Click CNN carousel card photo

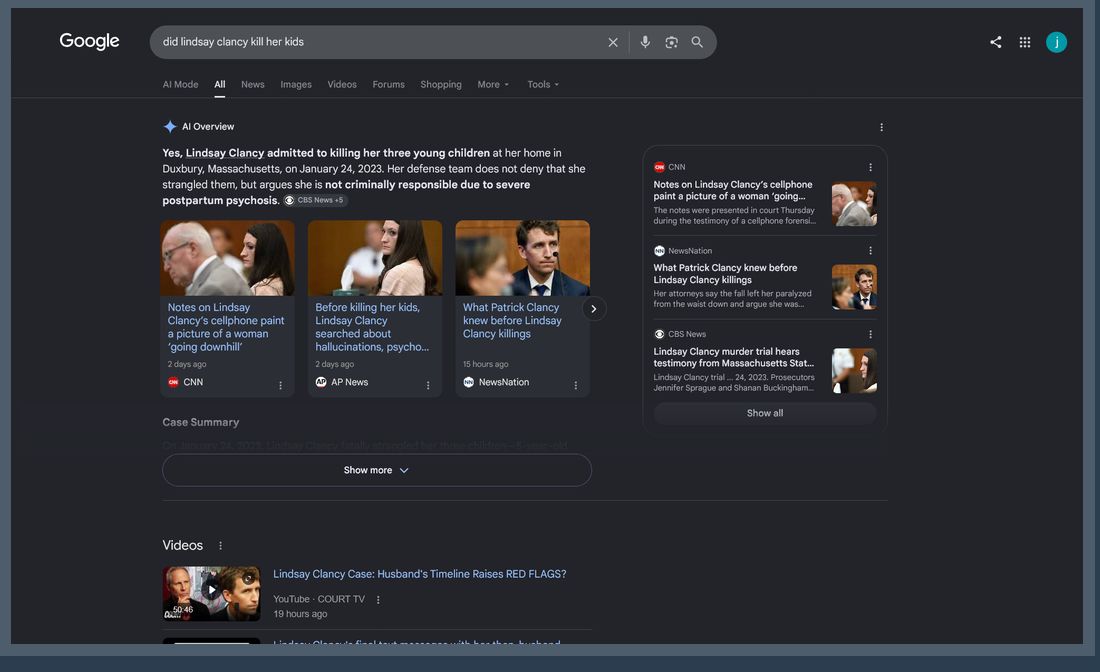pos(227,257)
